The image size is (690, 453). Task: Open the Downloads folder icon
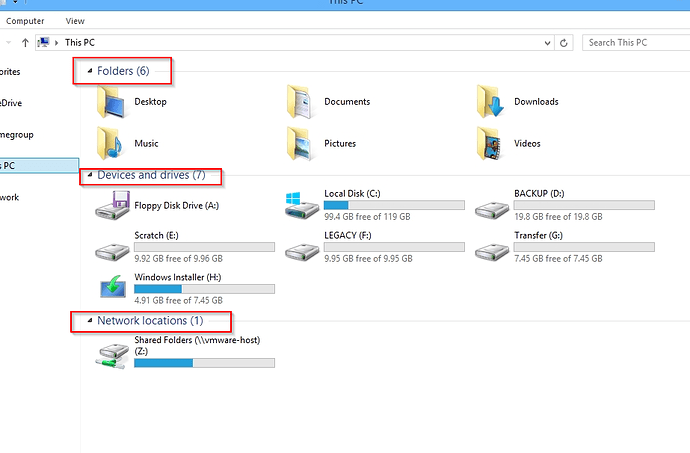(x=492, y=102)
